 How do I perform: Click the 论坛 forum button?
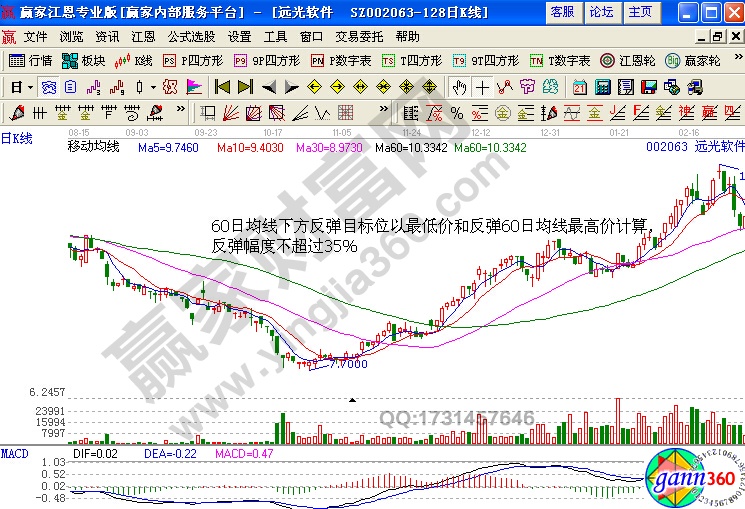point(601,12)
